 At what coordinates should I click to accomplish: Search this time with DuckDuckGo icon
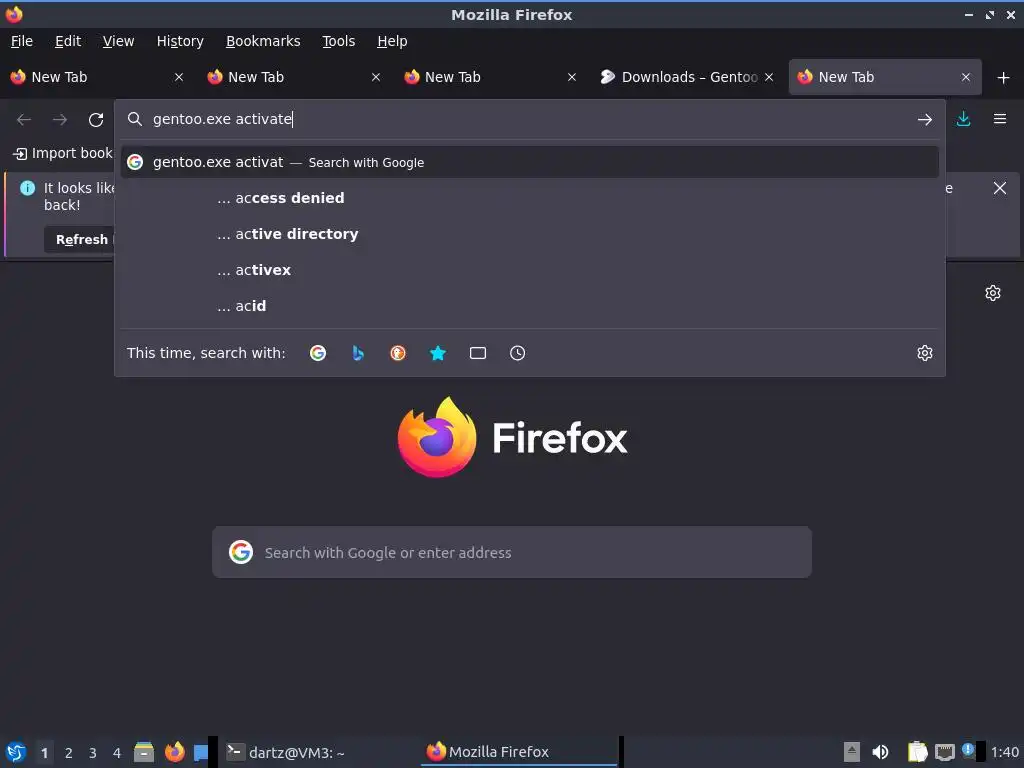[398, 353]
